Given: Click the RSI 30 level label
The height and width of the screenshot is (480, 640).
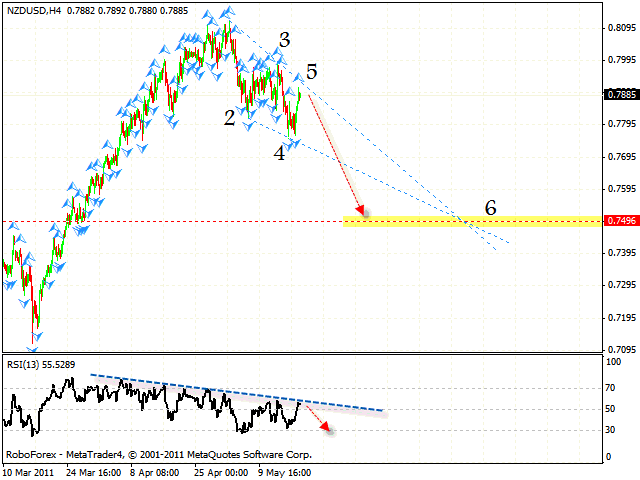Looking at the screenshot, I should coord(611,430).
